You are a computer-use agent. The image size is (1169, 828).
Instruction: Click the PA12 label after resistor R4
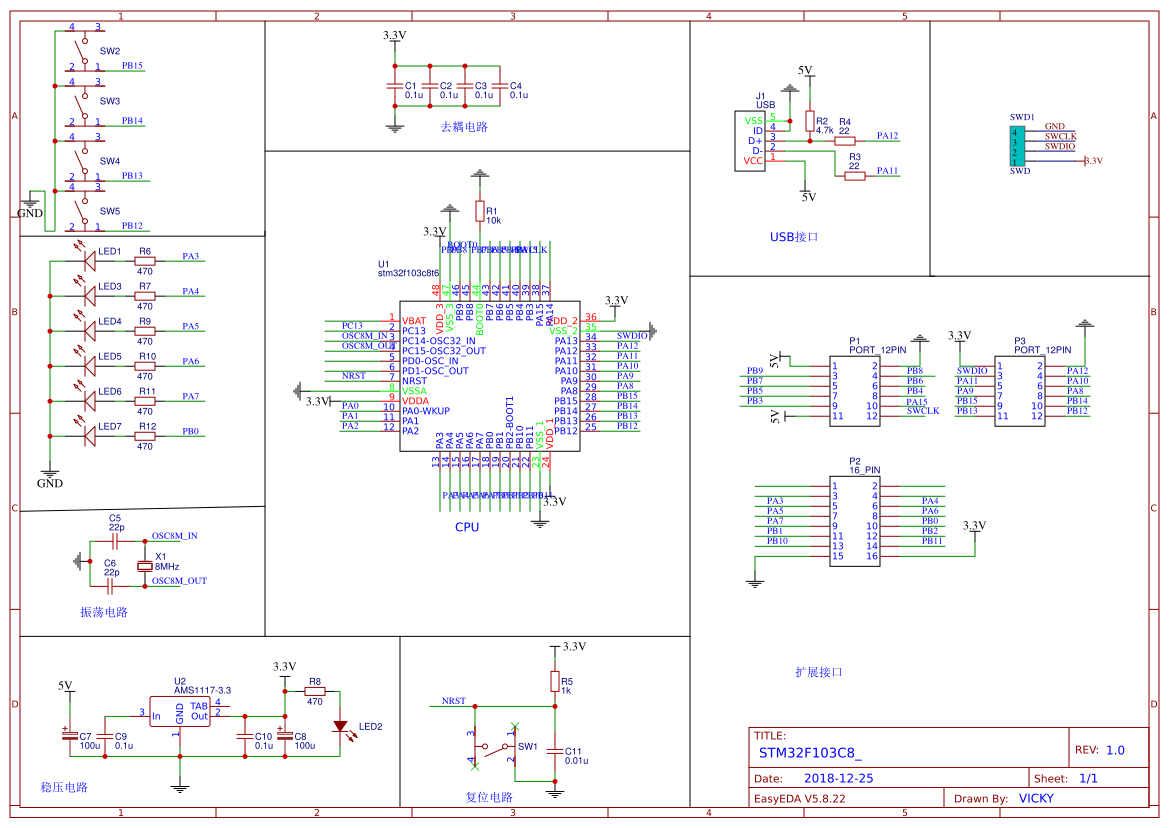pyautogui.click(x=887, y=136)
